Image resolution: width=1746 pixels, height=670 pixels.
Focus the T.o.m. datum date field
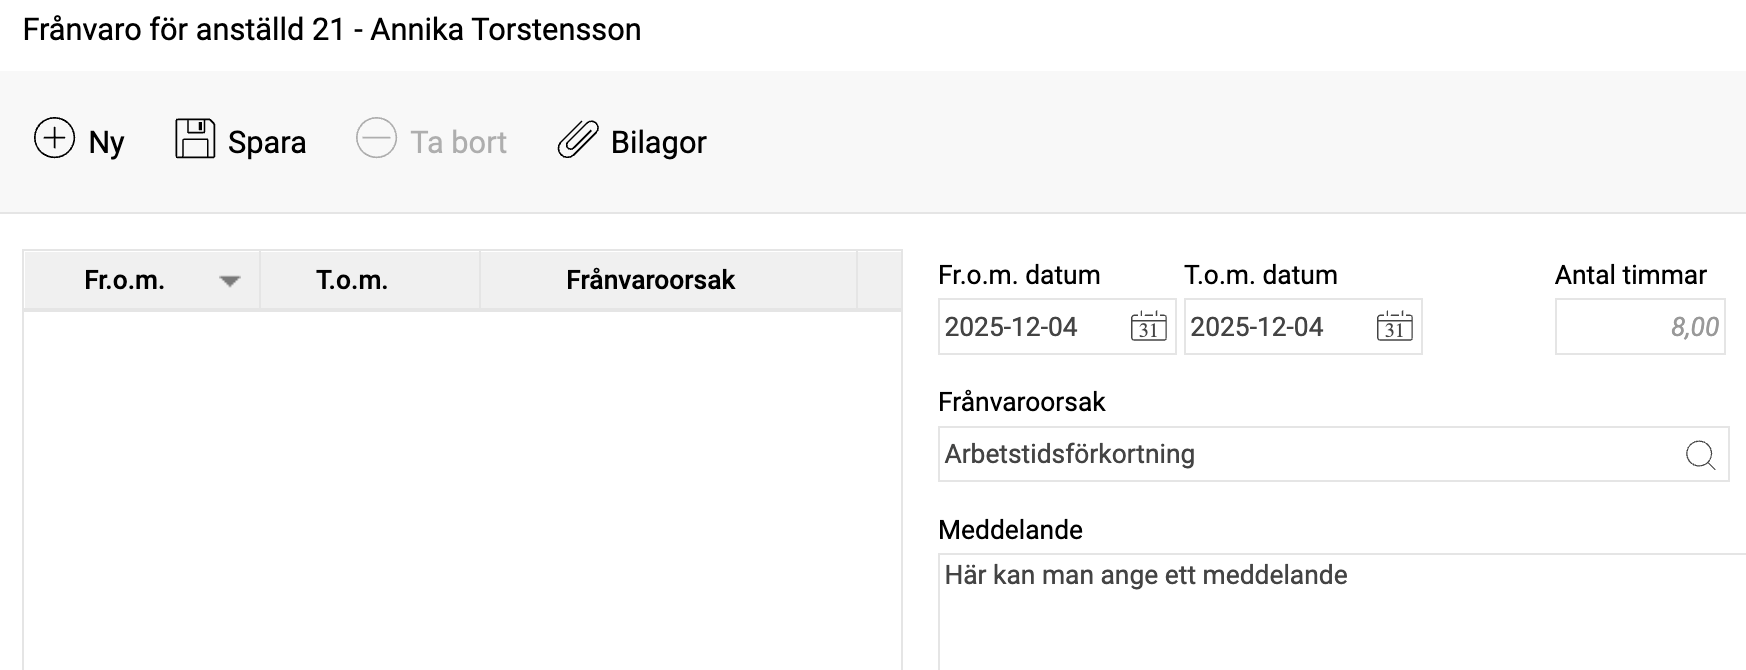(1276, 327)
